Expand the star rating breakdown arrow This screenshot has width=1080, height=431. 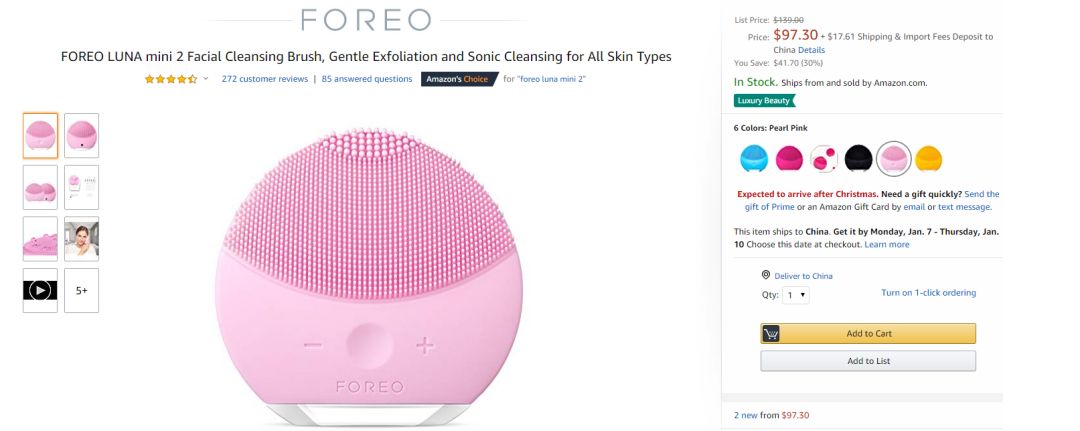[206, 79]
